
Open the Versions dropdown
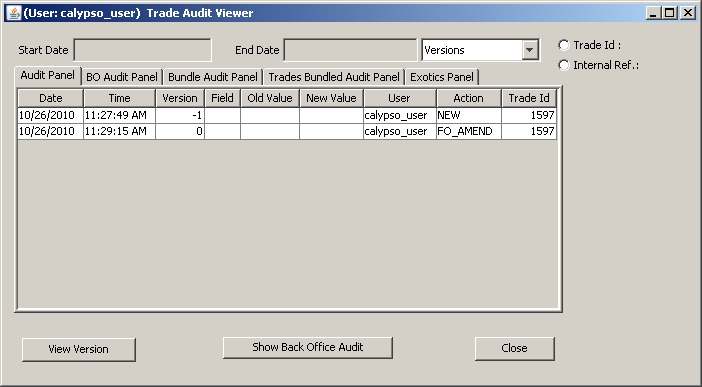[x=530, y=50]
